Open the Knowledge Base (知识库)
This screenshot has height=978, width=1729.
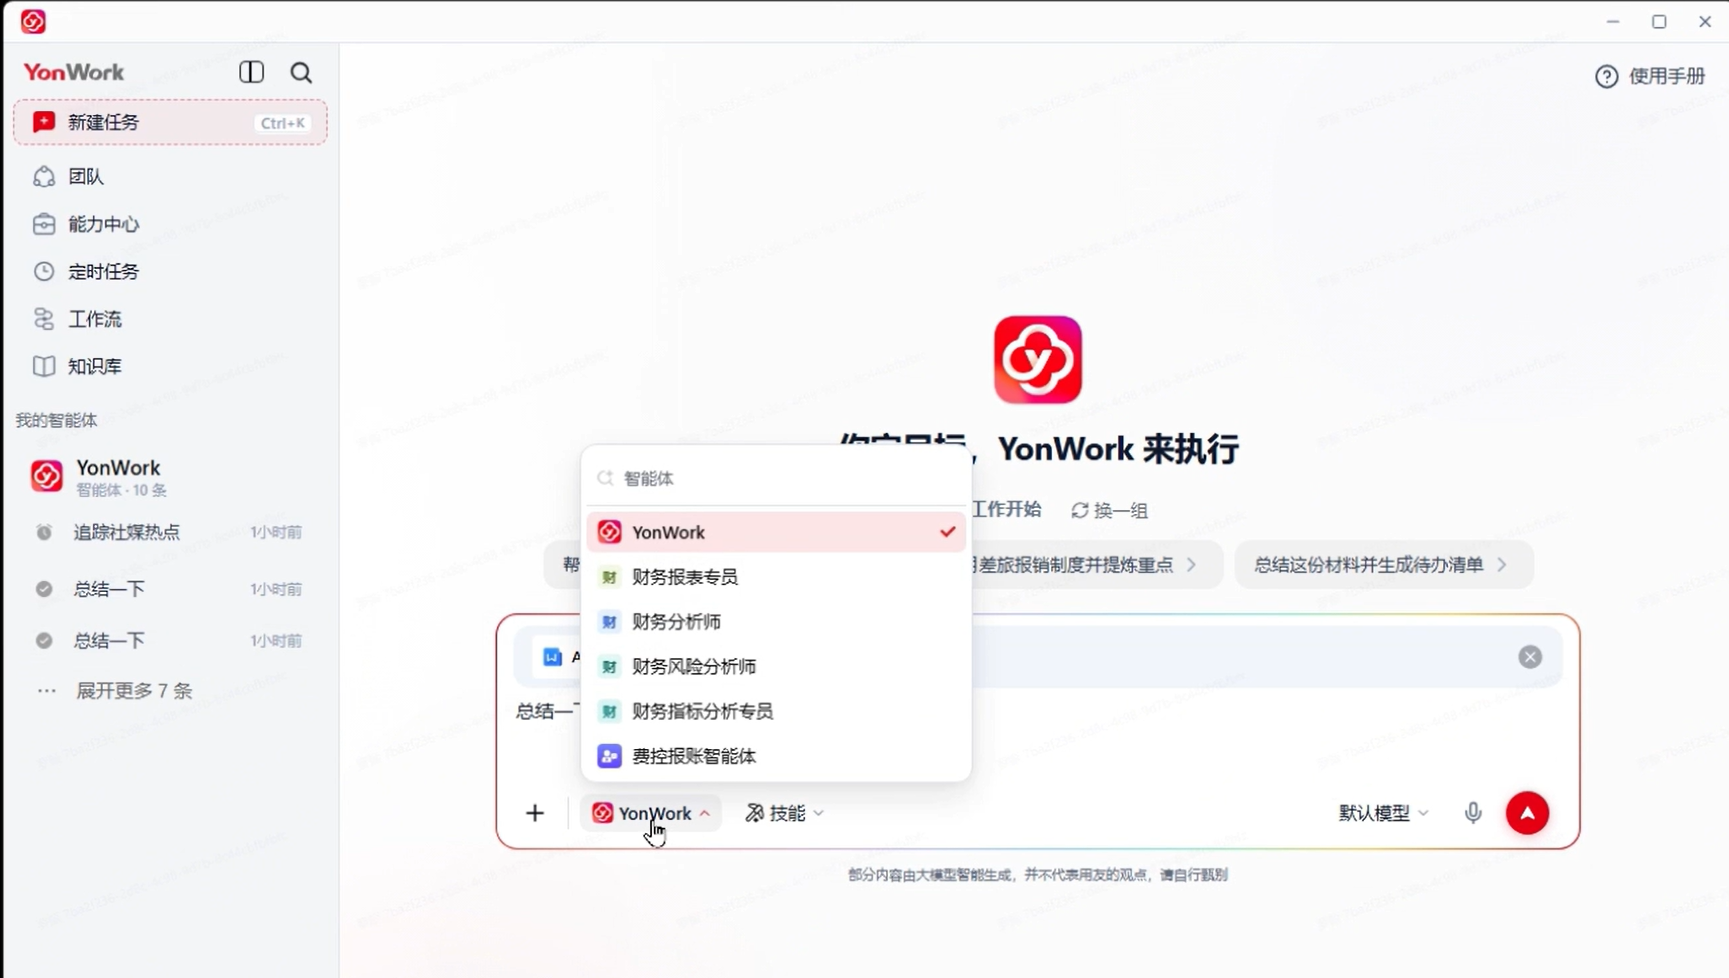coord(170,366)
